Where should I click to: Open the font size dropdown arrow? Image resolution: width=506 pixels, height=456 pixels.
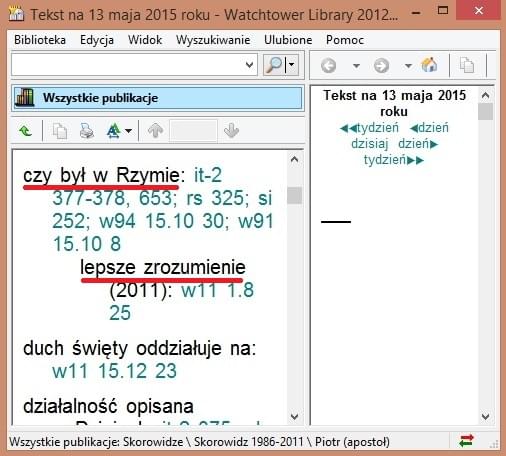(129, 131)
